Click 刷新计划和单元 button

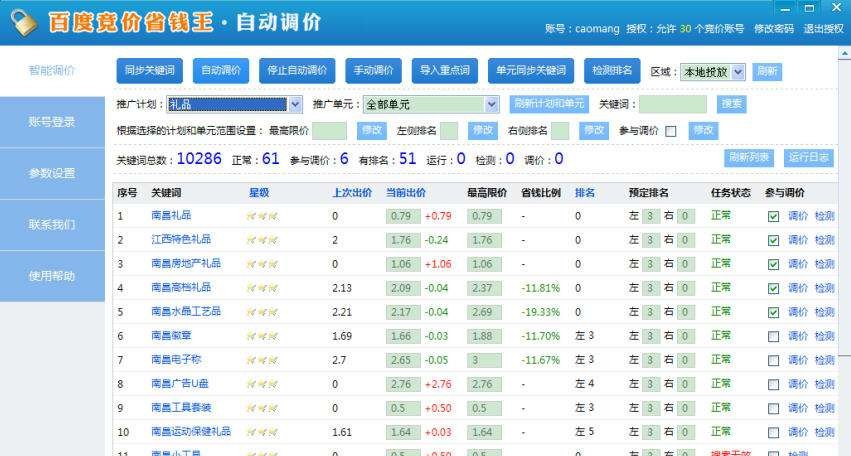coord(549,104)
